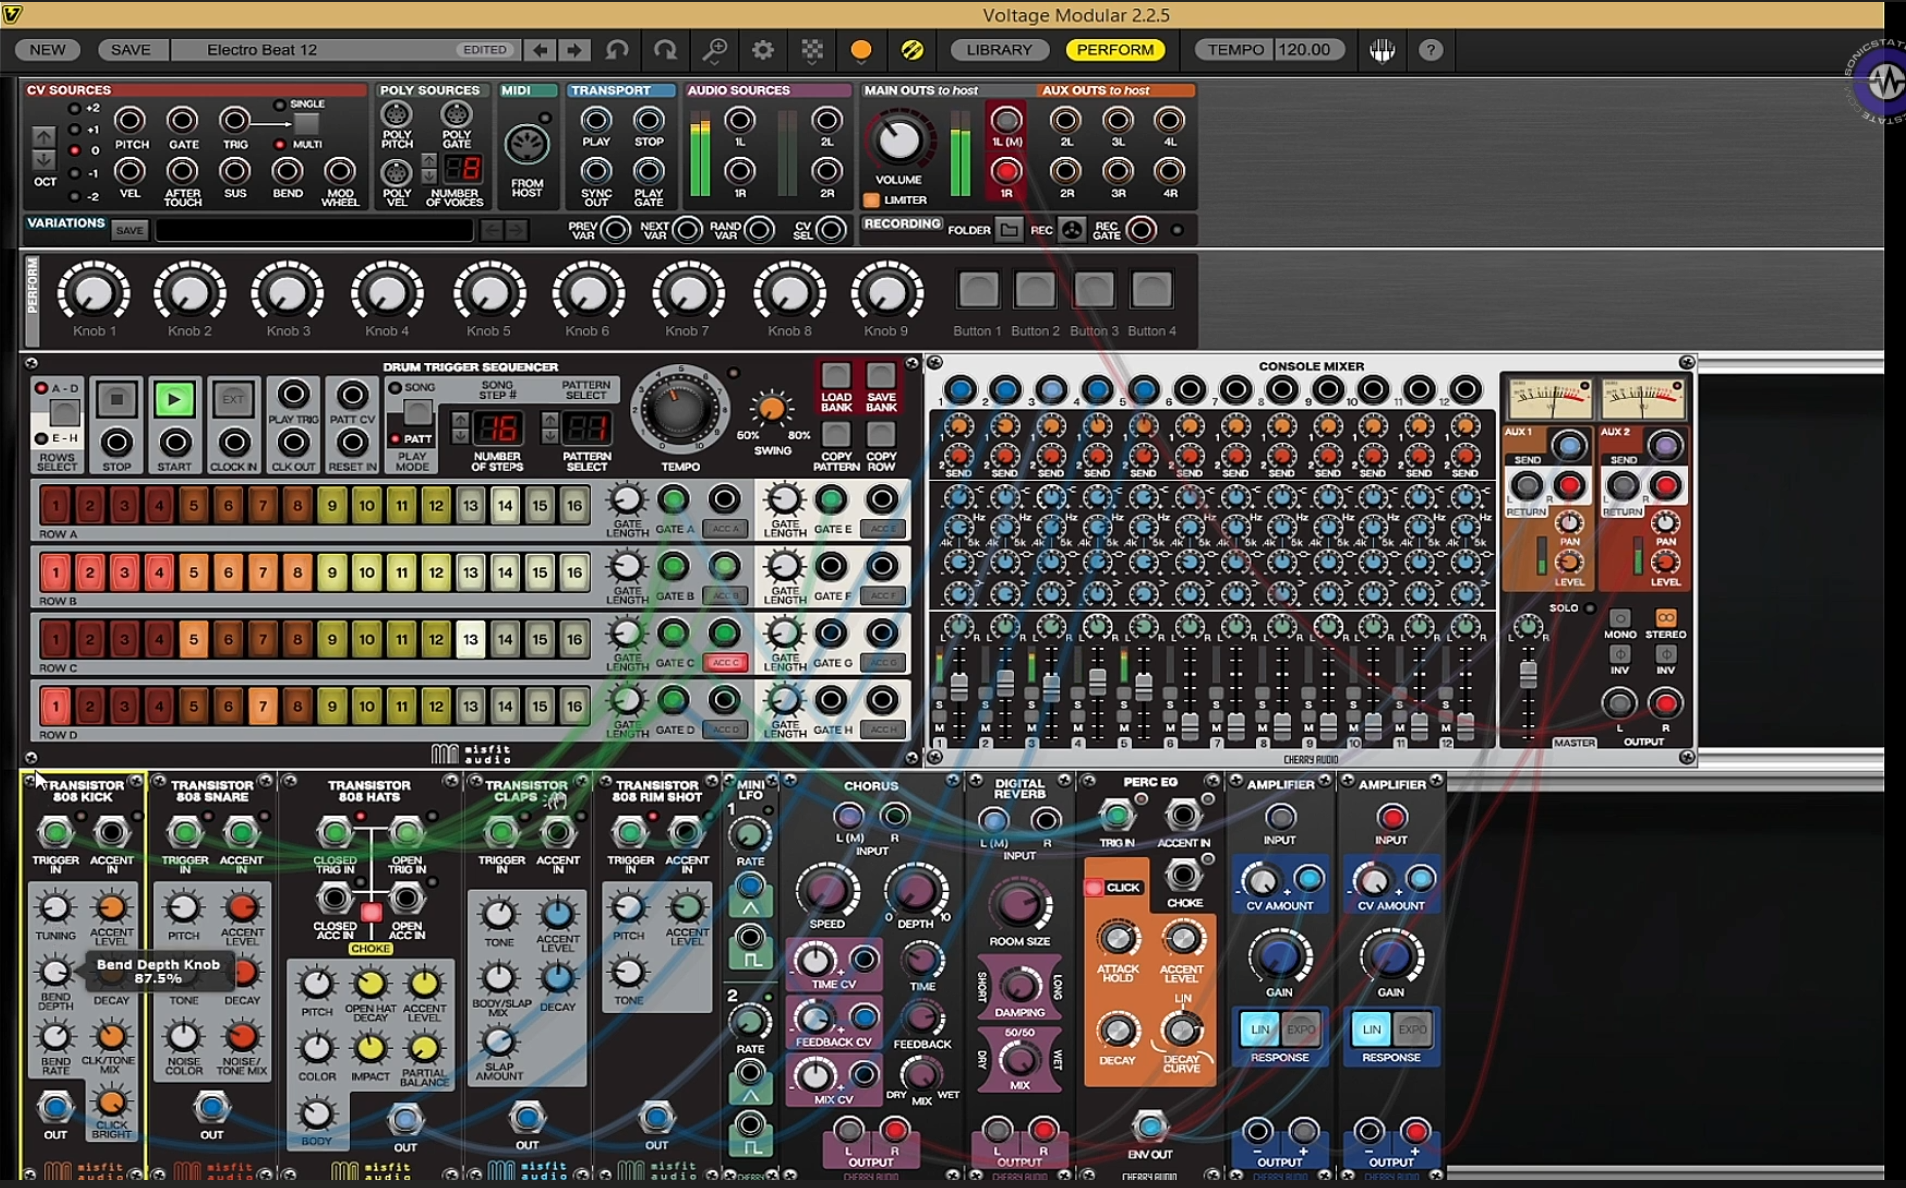The image size is (1906, 1188).
Task: Decrease number of voices down arrow
Action: point(429,176)
